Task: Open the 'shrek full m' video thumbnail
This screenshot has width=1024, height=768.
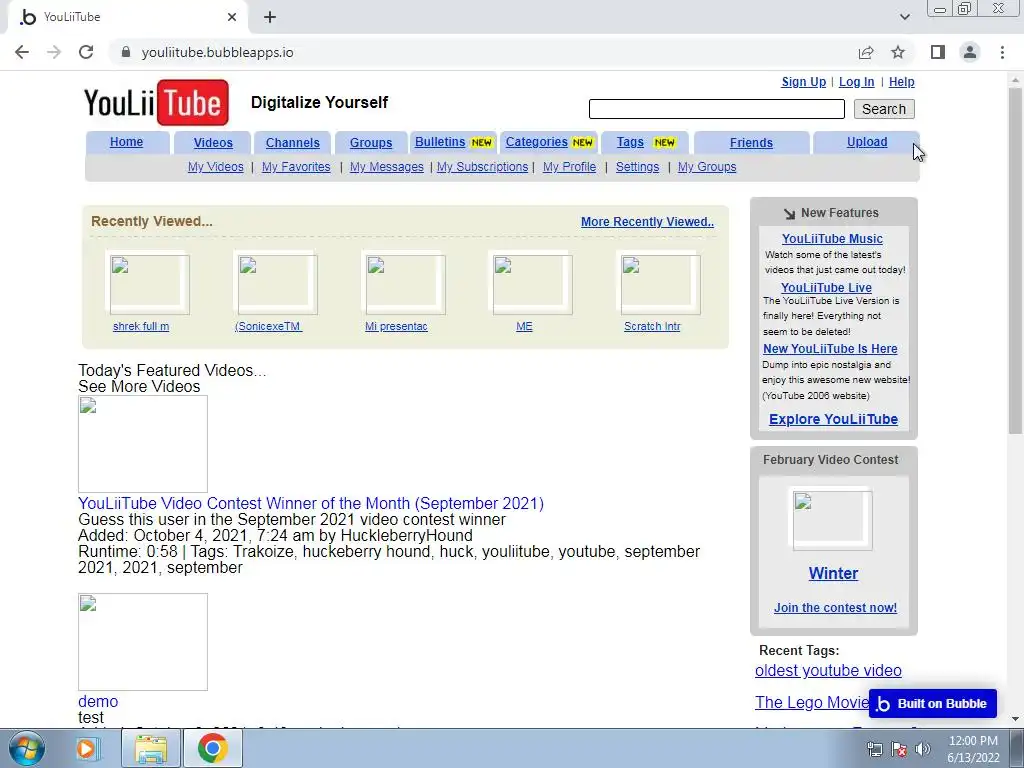Action: point(150,285)
